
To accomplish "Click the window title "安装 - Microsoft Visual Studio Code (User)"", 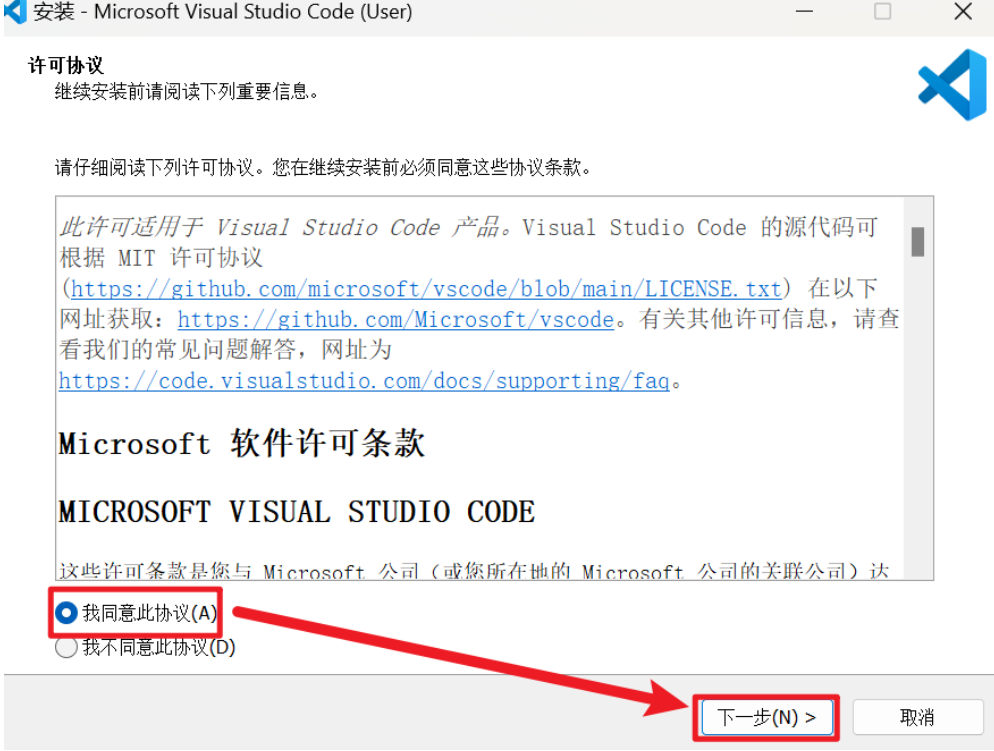I will tap(223, 11).
